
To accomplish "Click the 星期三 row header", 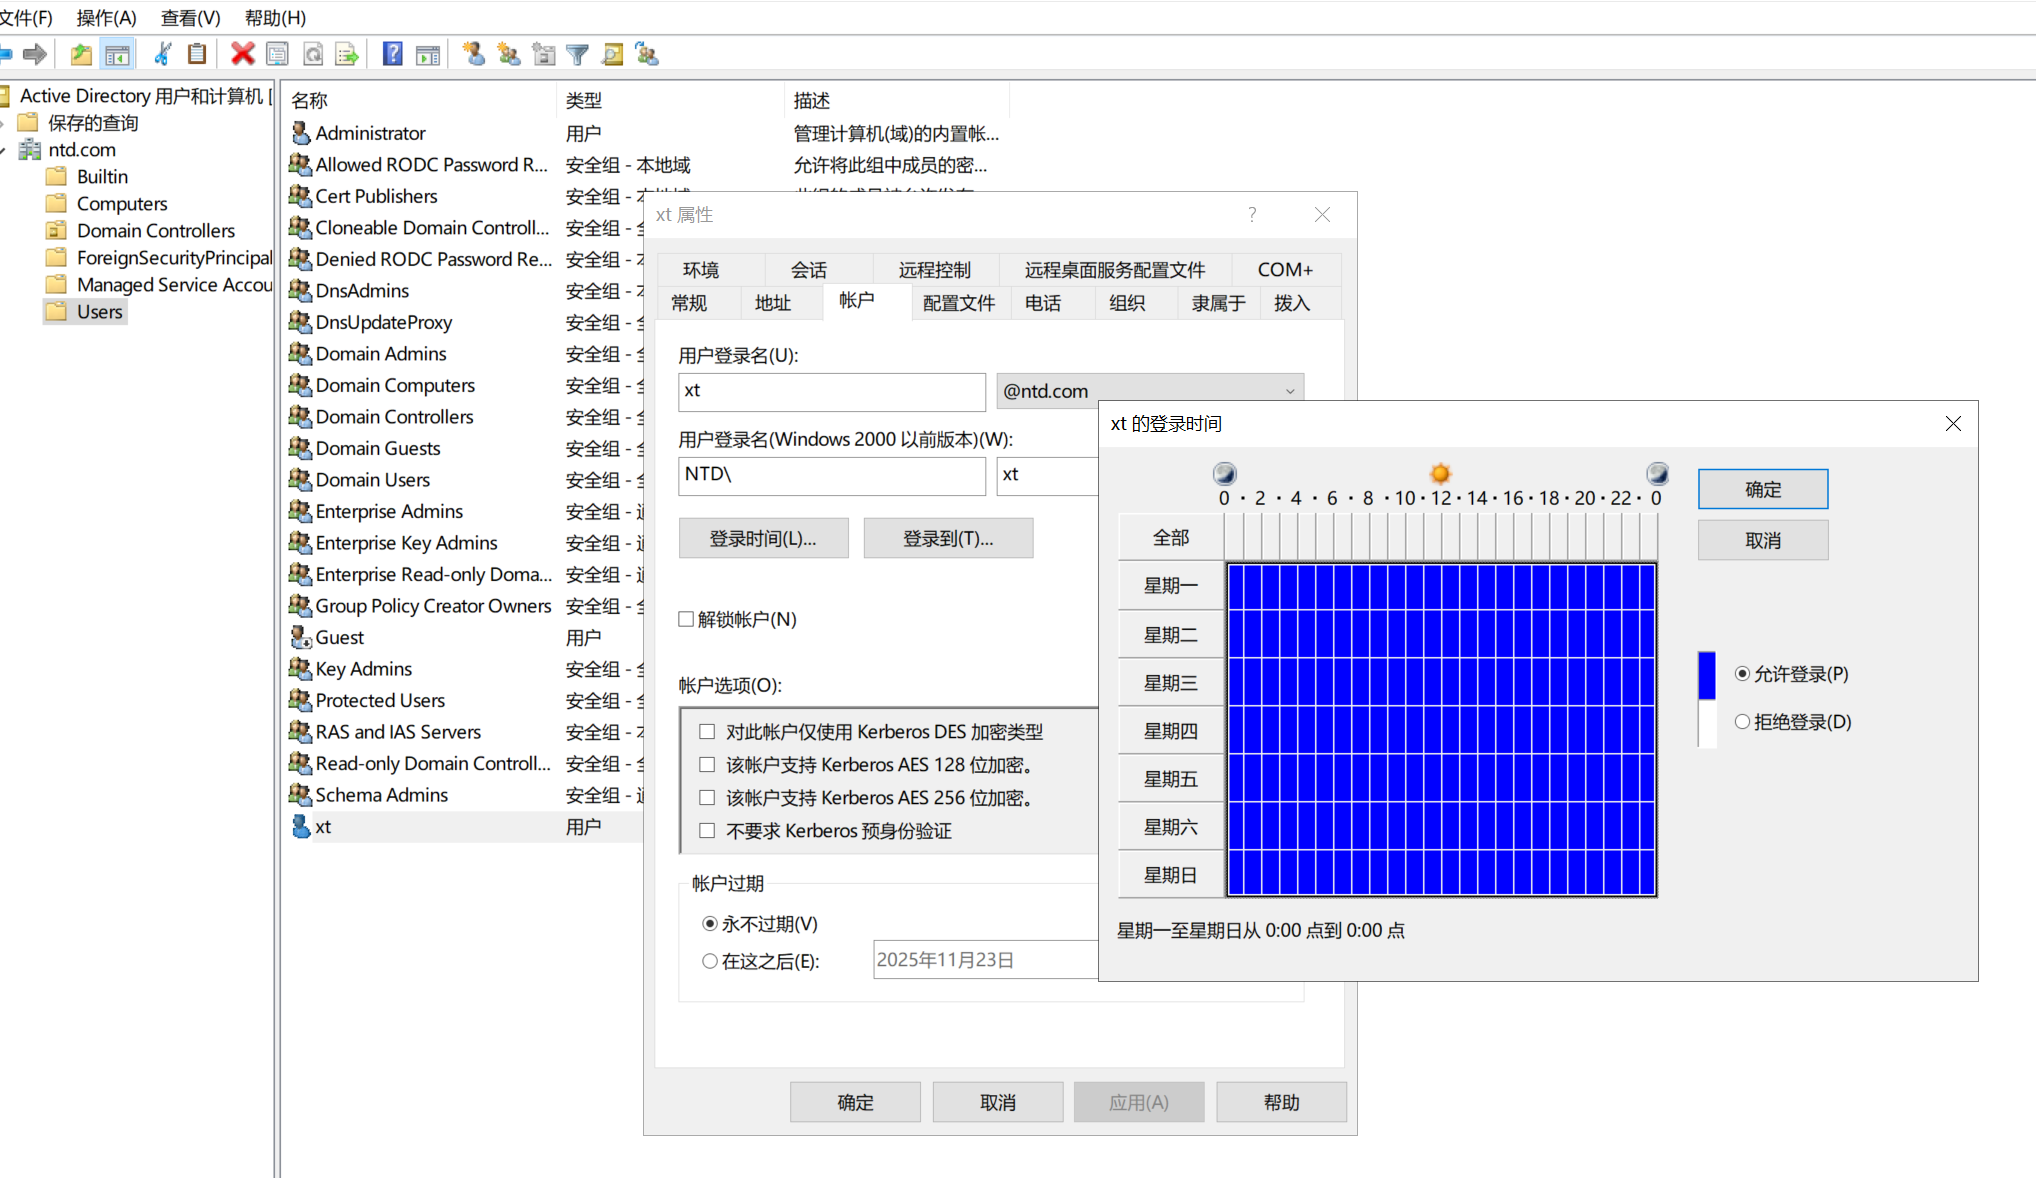I will pos(1170,682).
